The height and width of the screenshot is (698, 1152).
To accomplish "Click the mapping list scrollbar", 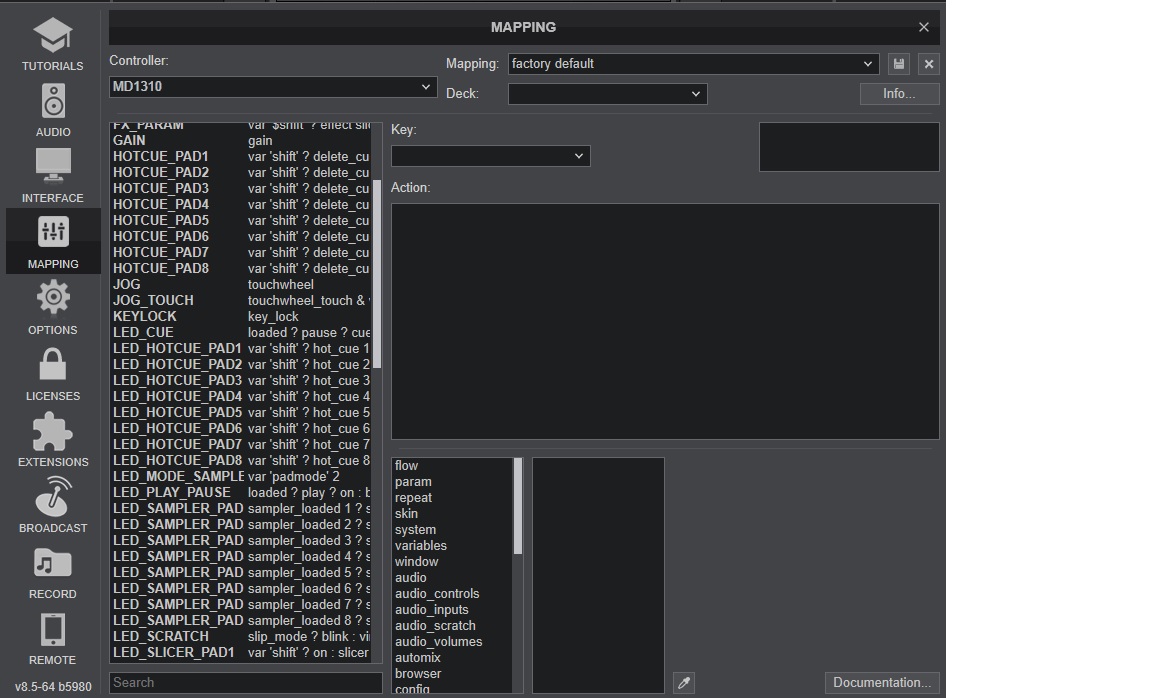I will click(x=378, y=273).
